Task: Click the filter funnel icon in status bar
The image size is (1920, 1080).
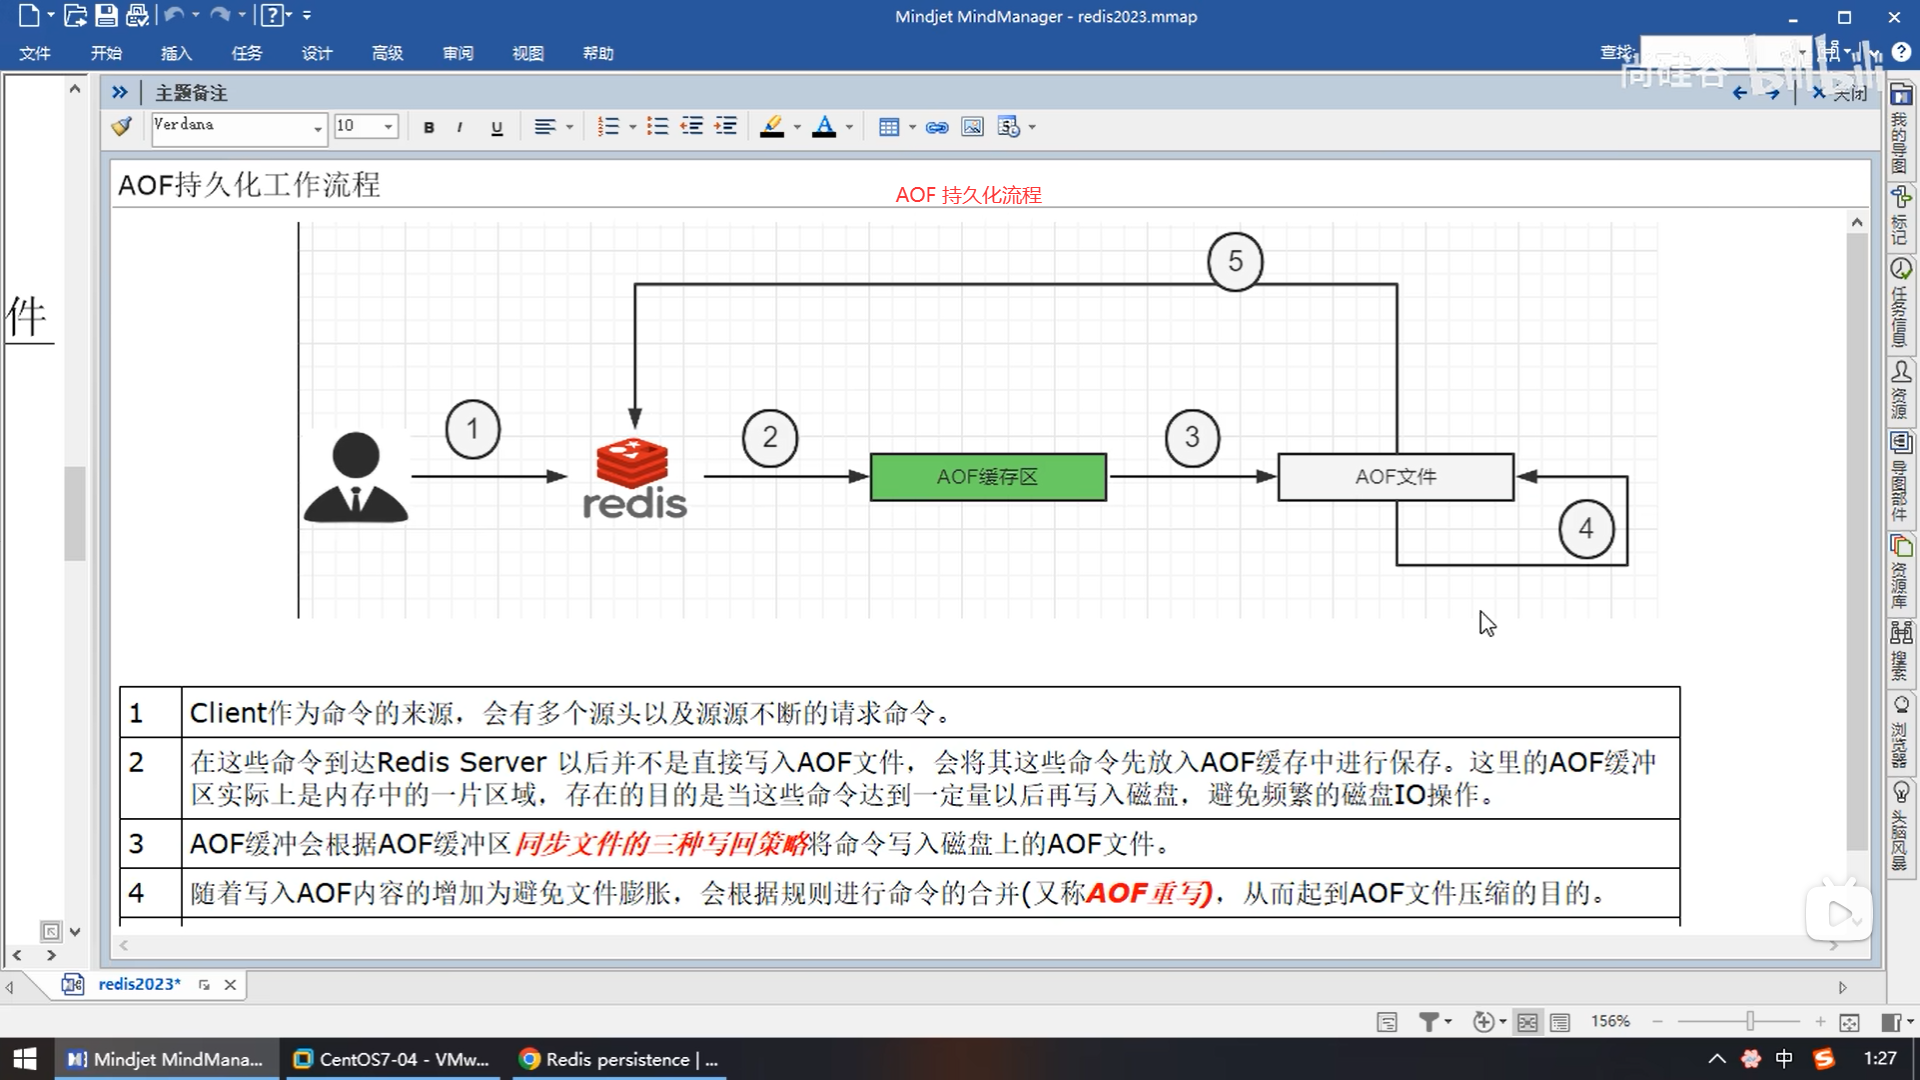Action: coord(1429,1021)
